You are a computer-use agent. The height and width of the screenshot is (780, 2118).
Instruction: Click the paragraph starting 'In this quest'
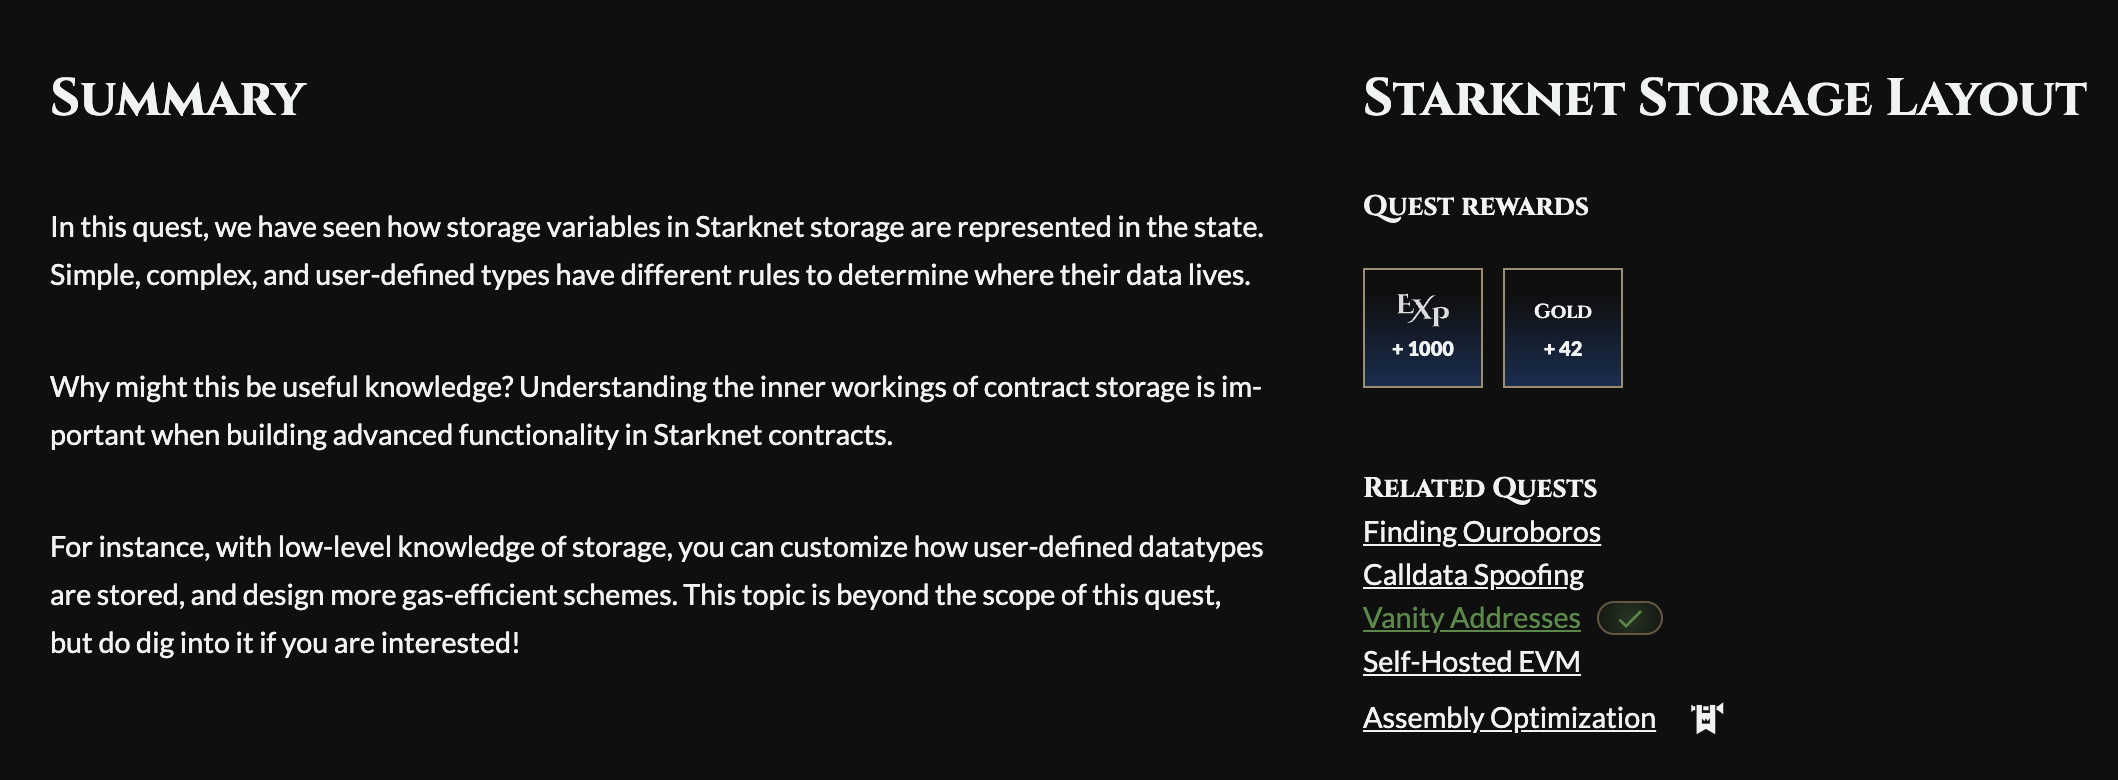pos(657,251)
